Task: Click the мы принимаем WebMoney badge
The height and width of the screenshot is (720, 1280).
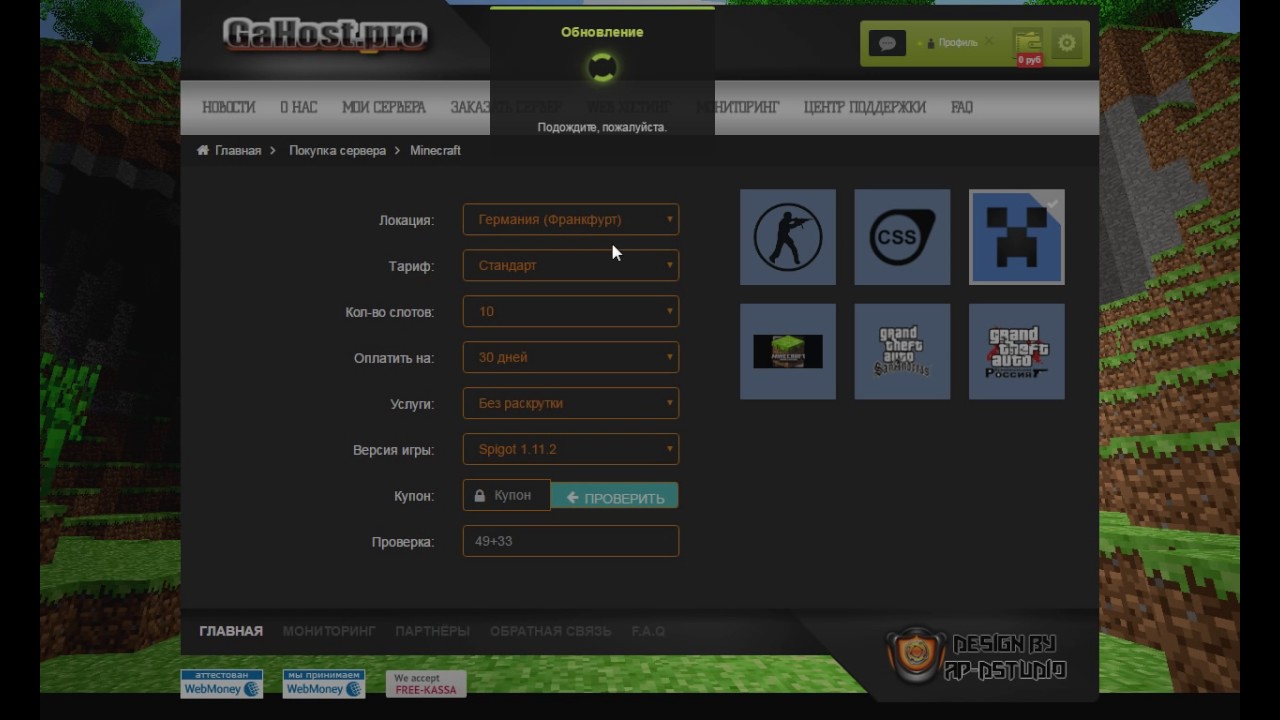Action: pos(324,684)
